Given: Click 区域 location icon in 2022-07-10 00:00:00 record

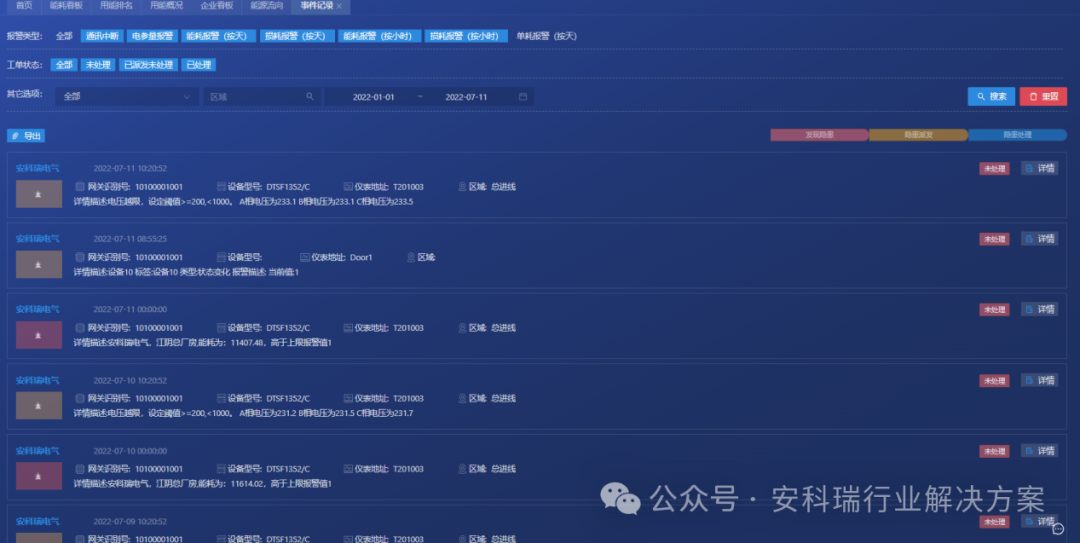Looking at the screenshot, I should tap(462, 469).
